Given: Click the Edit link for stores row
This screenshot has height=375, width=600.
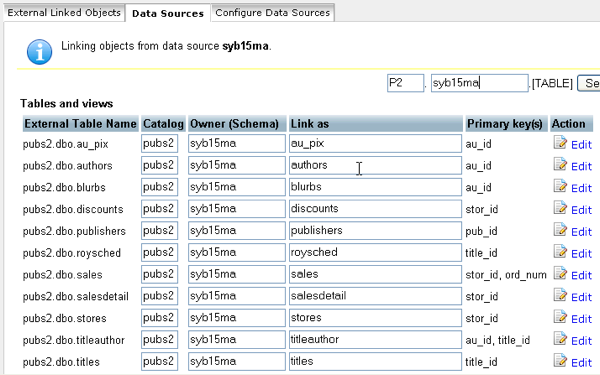Looking at the screenshot, I should [x=581, y=319].
